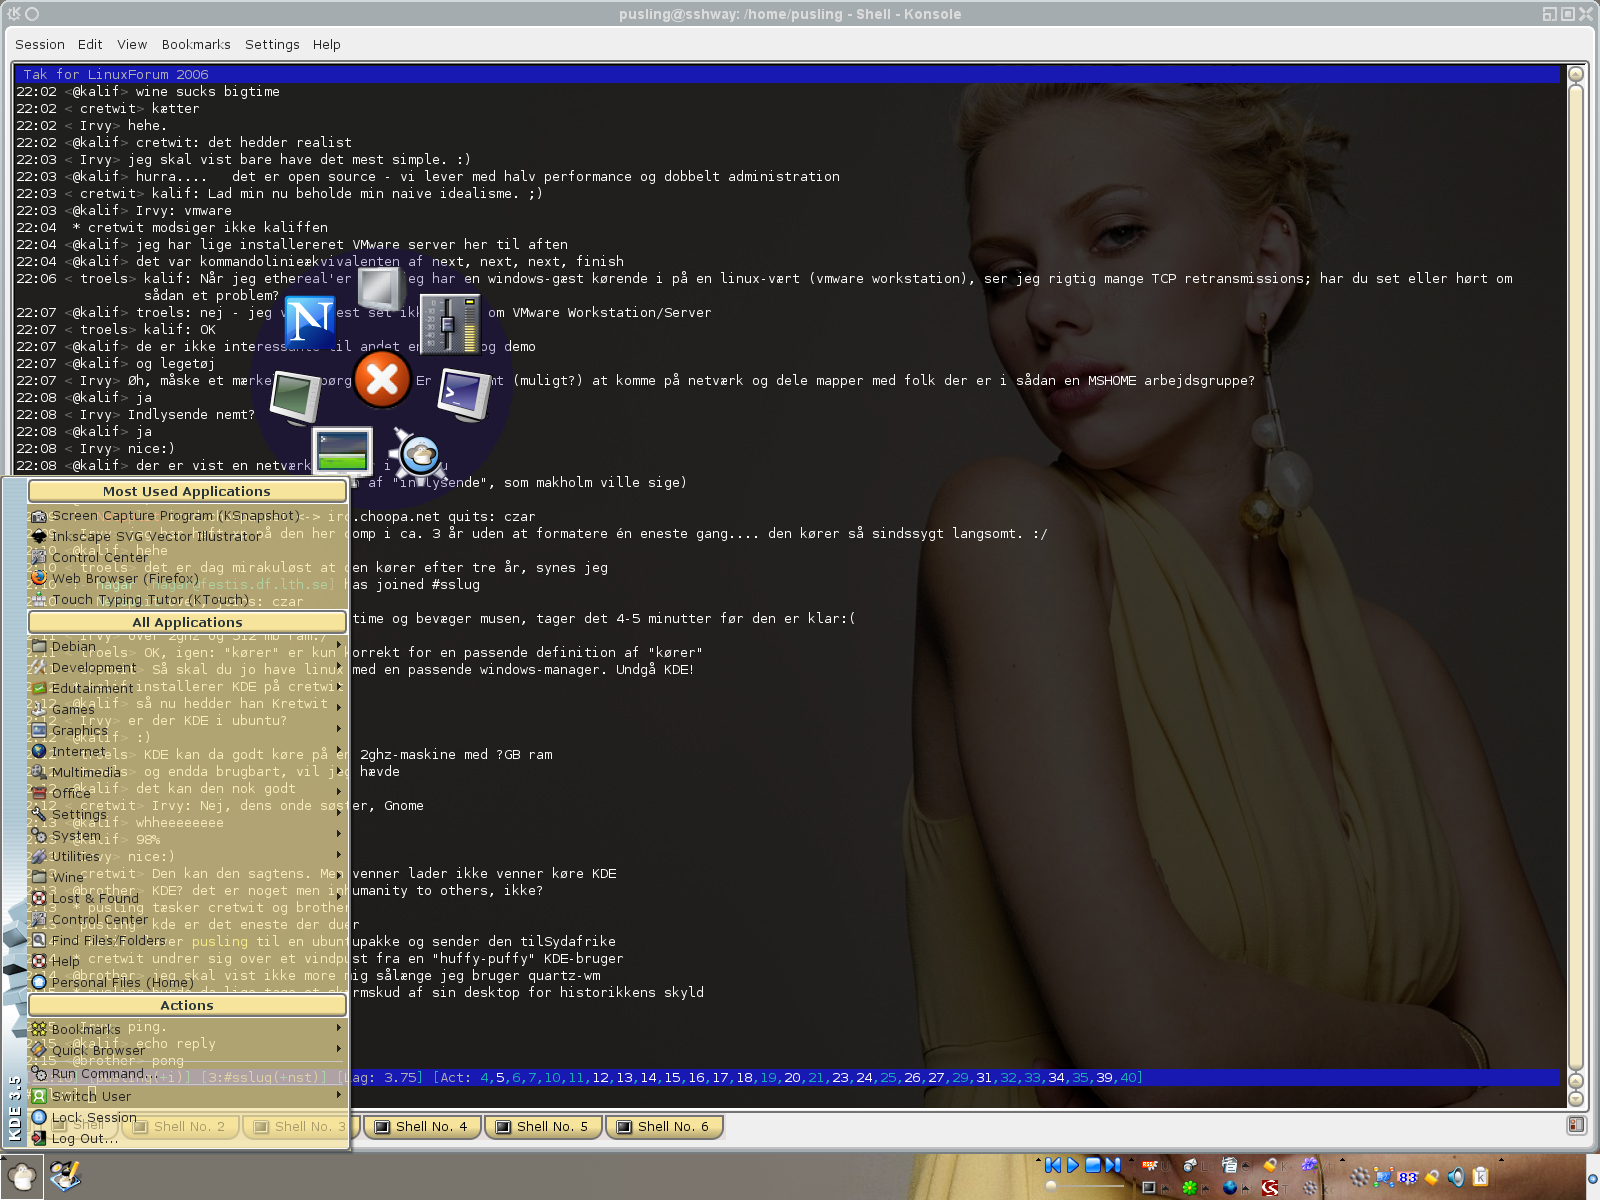
Task: Click the purple flower icon in taskbar
Action: click(1309, 1165)
